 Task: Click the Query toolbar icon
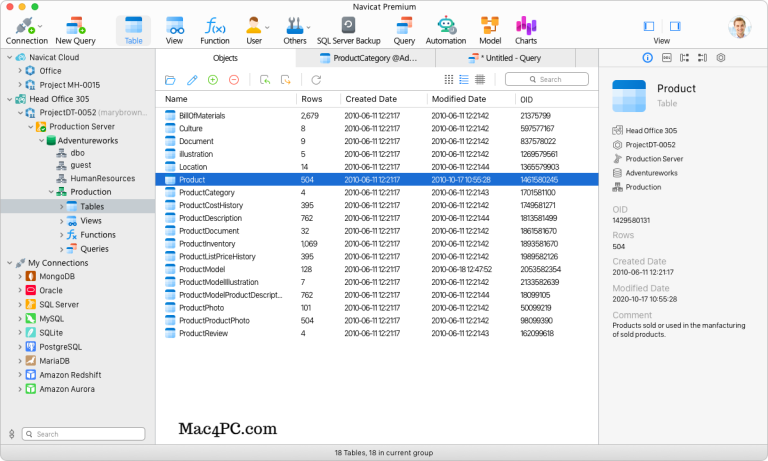[x=404, y=31]
